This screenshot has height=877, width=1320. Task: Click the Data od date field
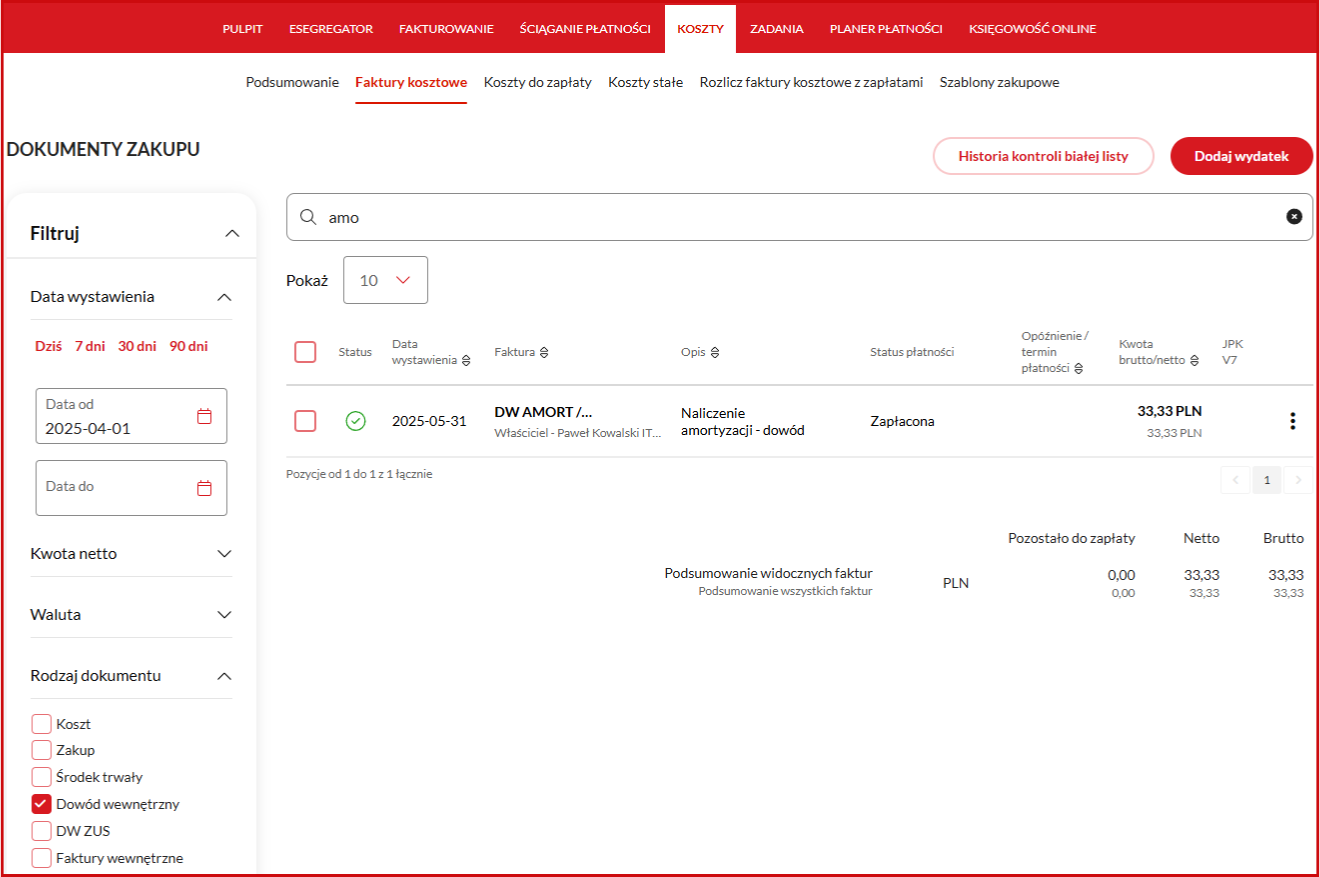click(131, 416)
